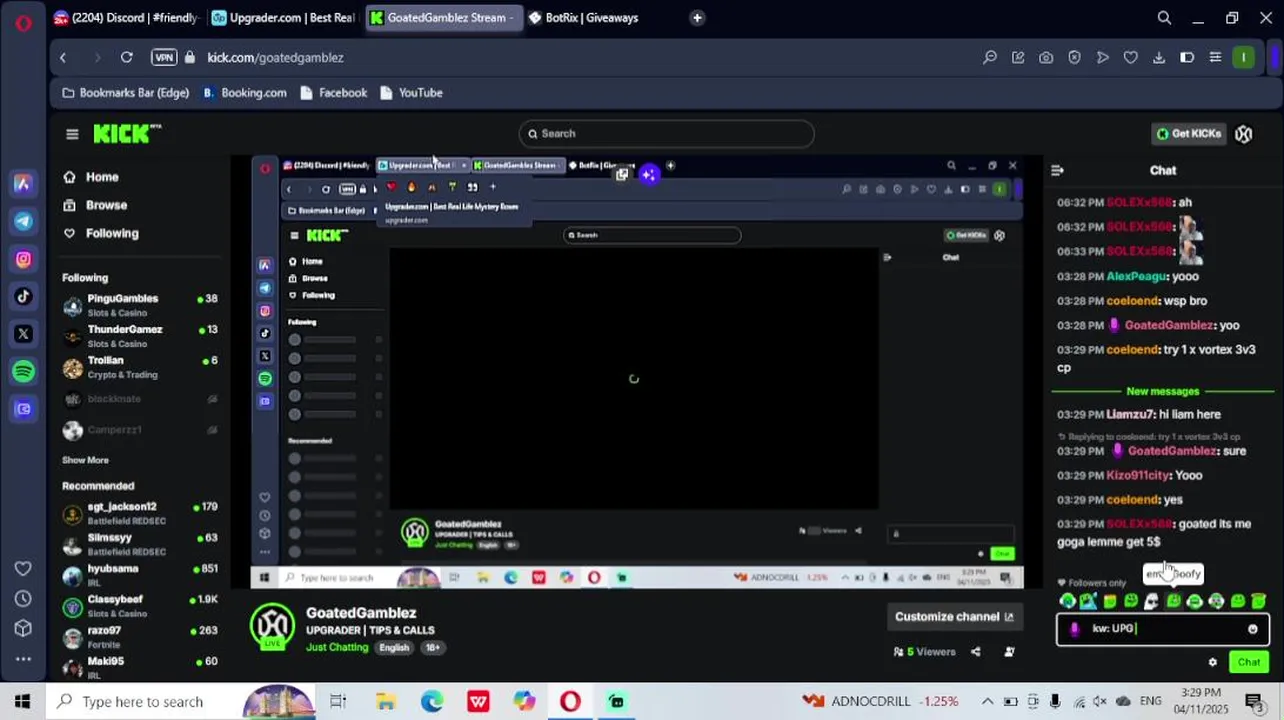
Task: Open the YouTube bookmark
Action: pyautogui.click(x=410, y=93)
